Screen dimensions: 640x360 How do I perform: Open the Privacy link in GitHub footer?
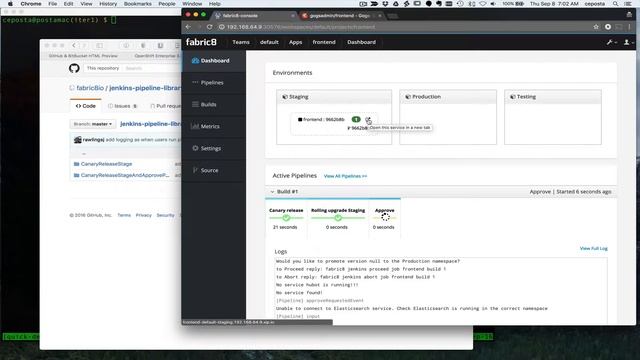click(144, 215)
